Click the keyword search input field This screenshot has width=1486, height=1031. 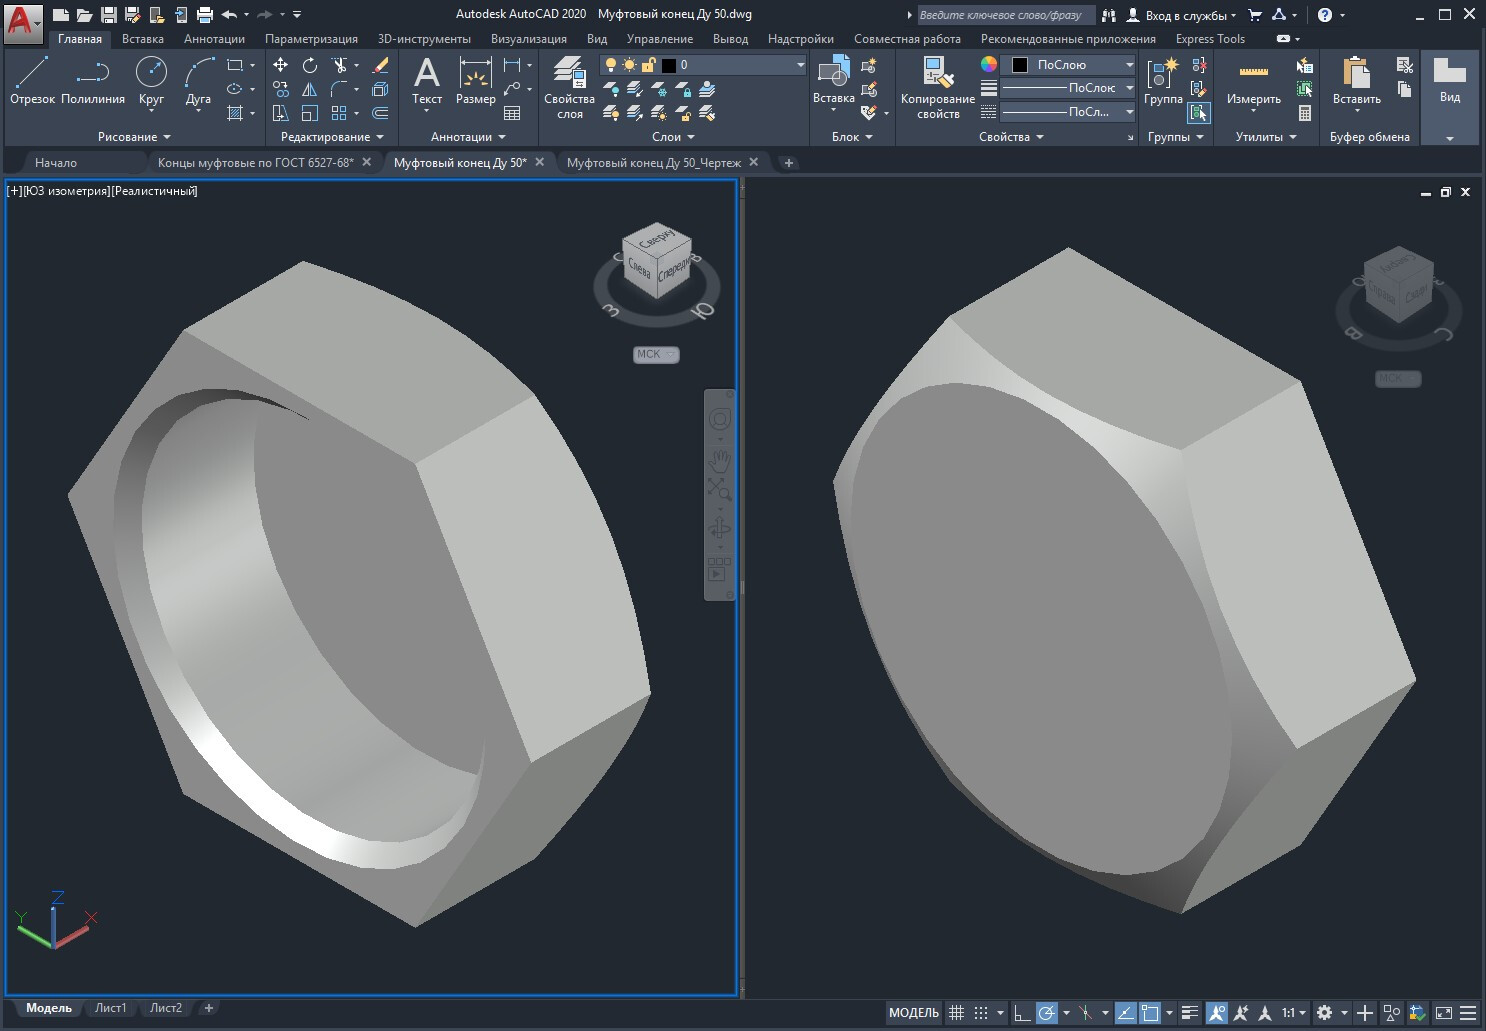pos(1006,15)
